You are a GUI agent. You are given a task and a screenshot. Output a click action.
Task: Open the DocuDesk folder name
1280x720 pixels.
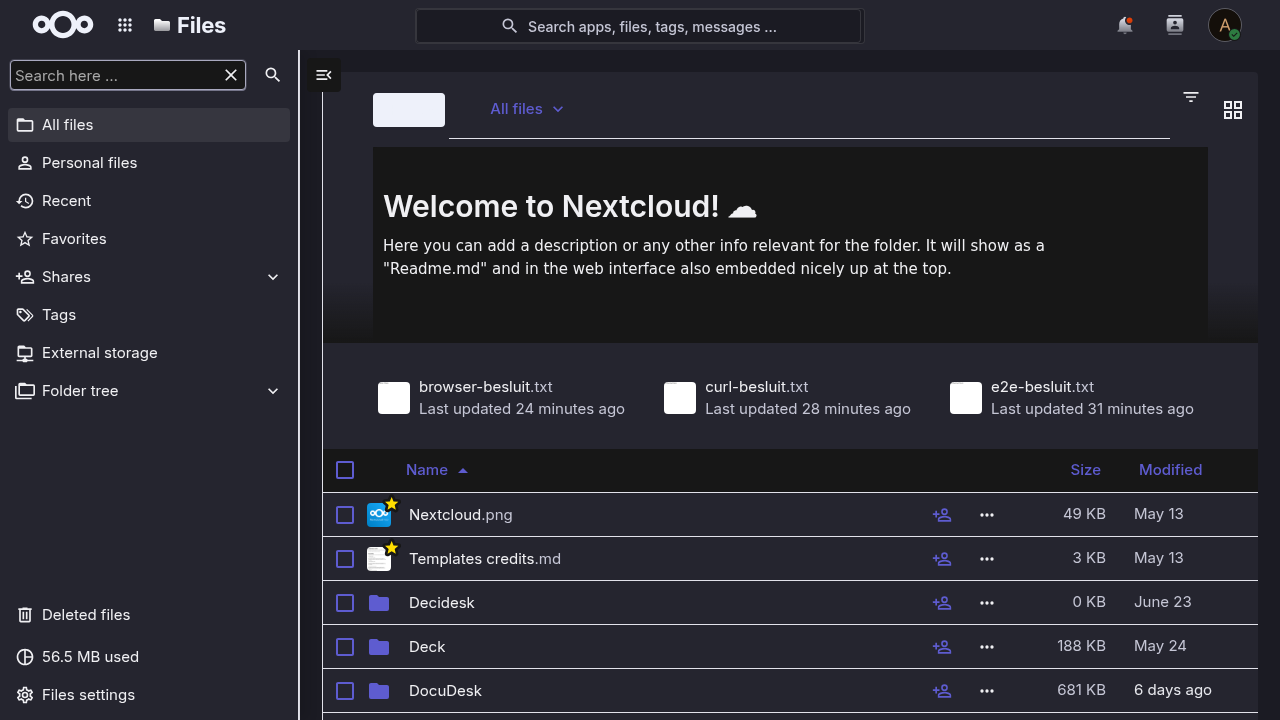445,691
